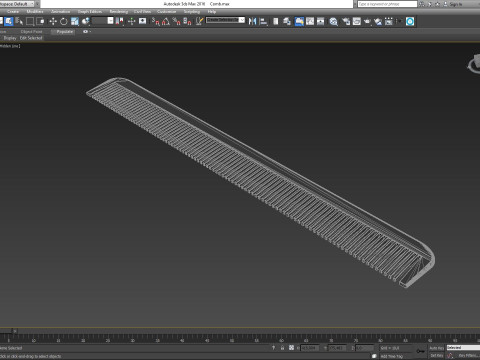
Task: Toggle Spinner Snap on
Action: coord(187,21)
